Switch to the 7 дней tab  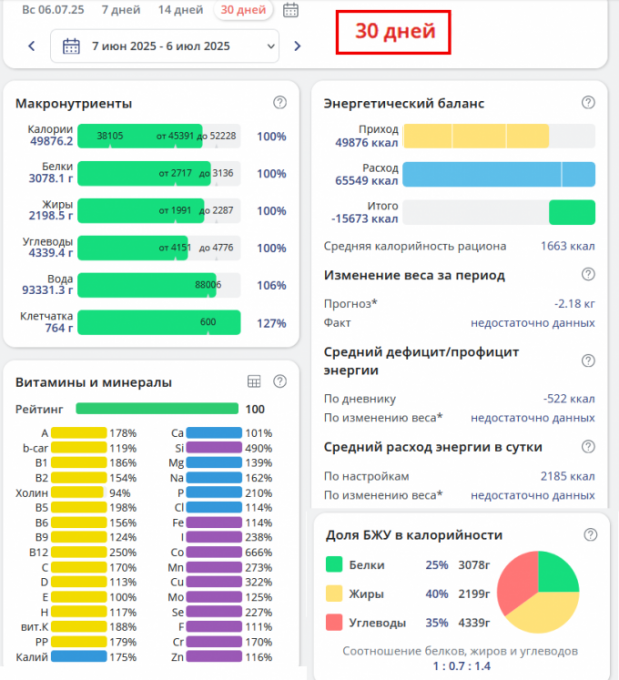click(x=120, y=10)
